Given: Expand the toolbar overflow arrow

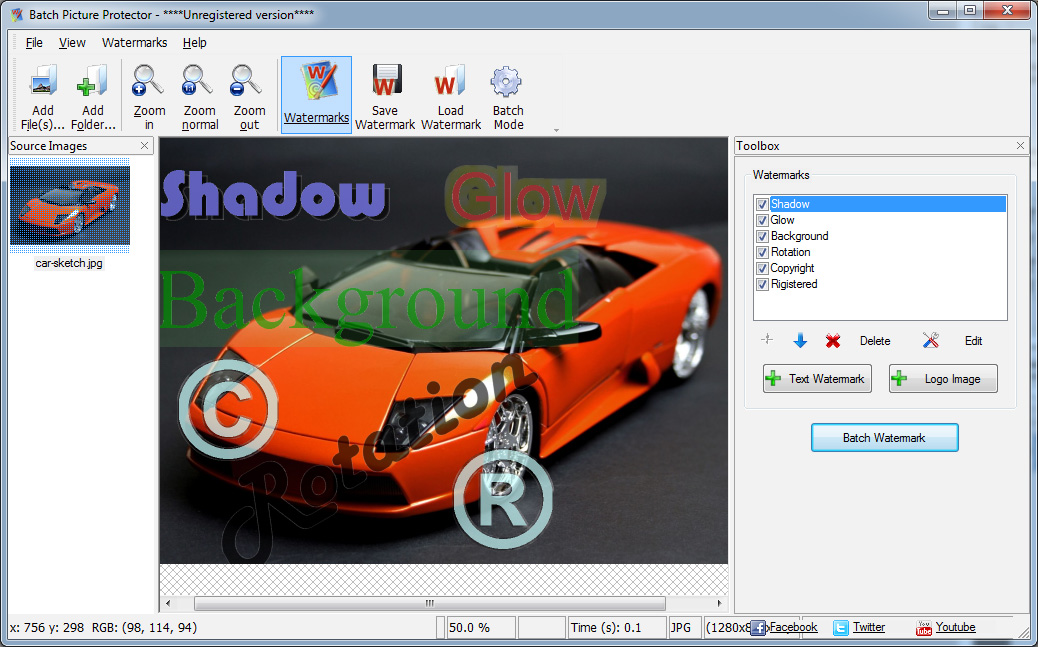Looking at the screenshot, I should pos(556,130).
